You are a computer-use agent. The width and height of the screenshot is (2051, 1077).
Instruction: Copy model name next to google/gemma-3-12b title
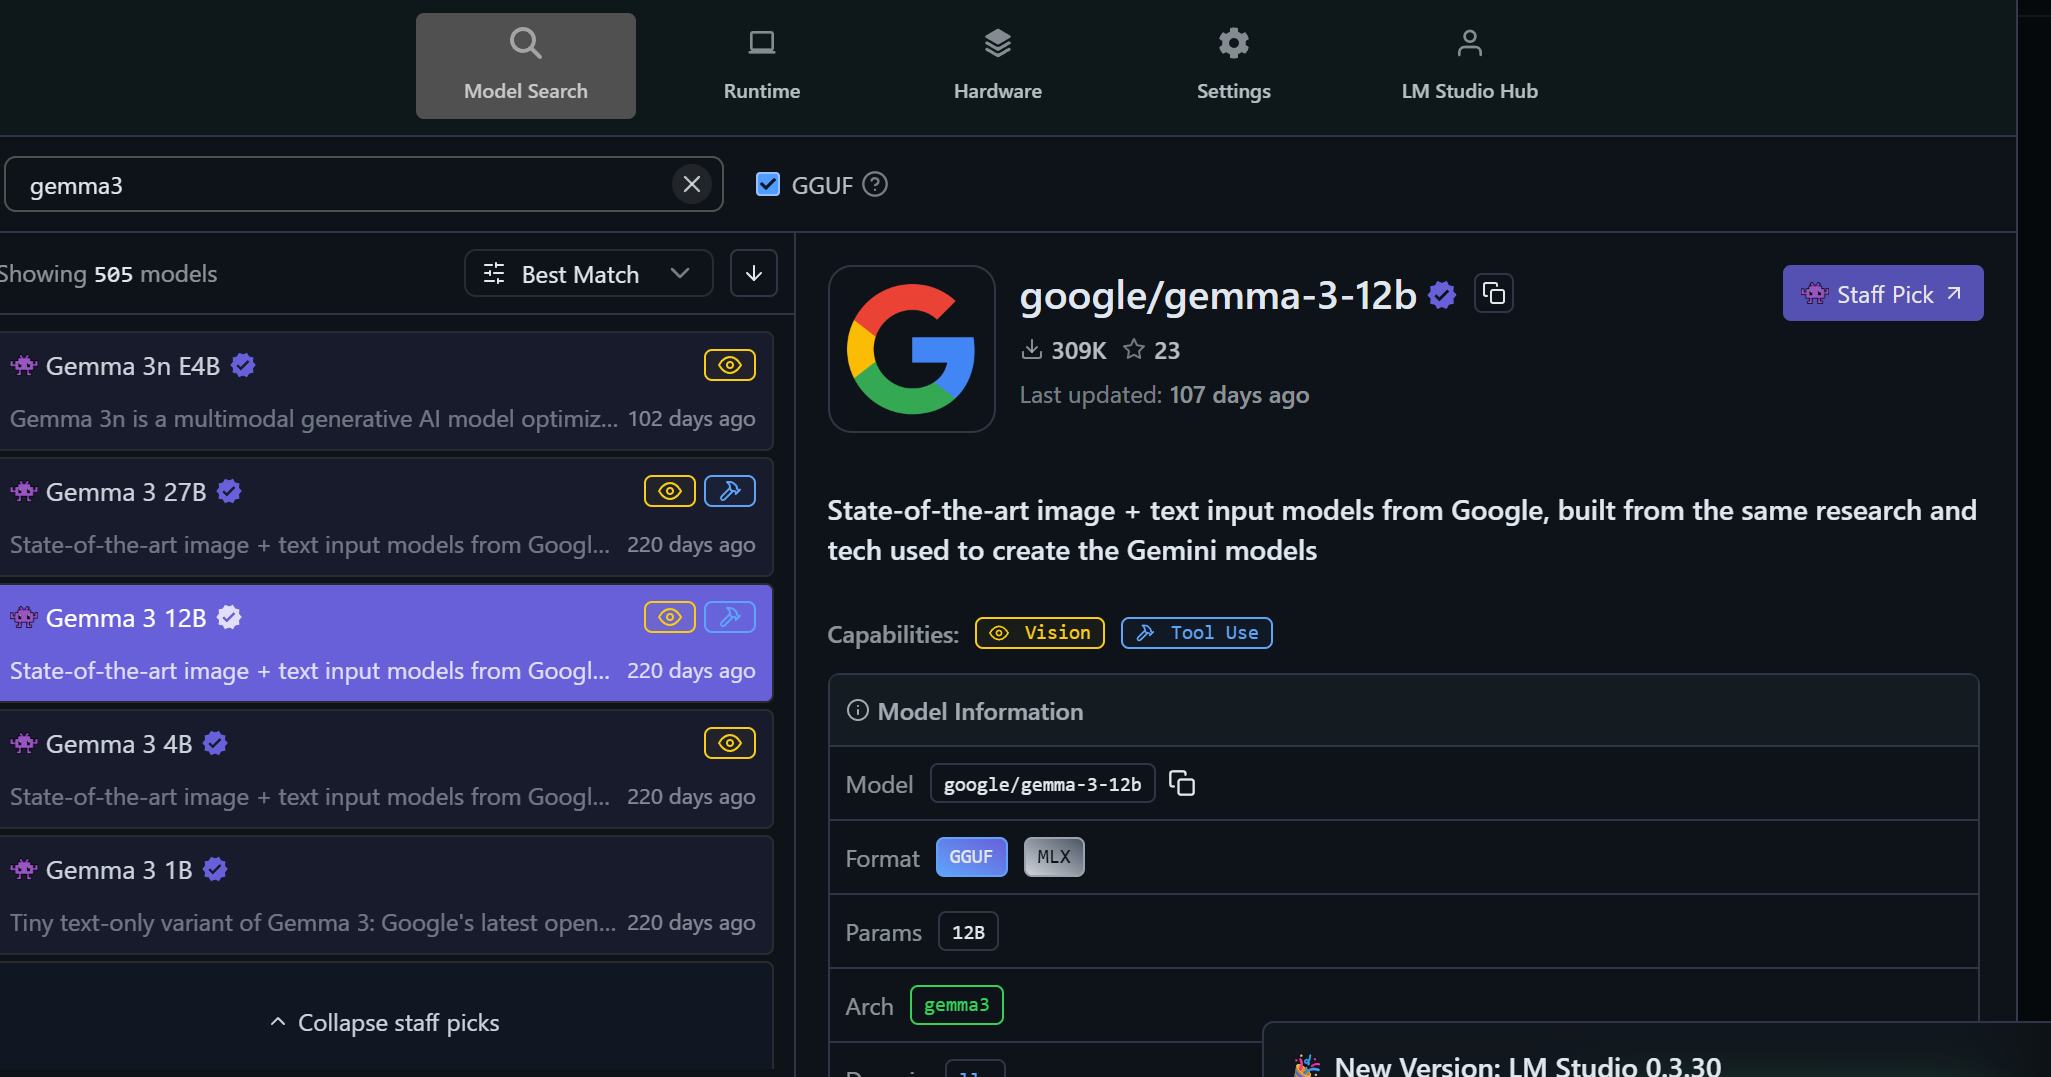point(1493,294)
